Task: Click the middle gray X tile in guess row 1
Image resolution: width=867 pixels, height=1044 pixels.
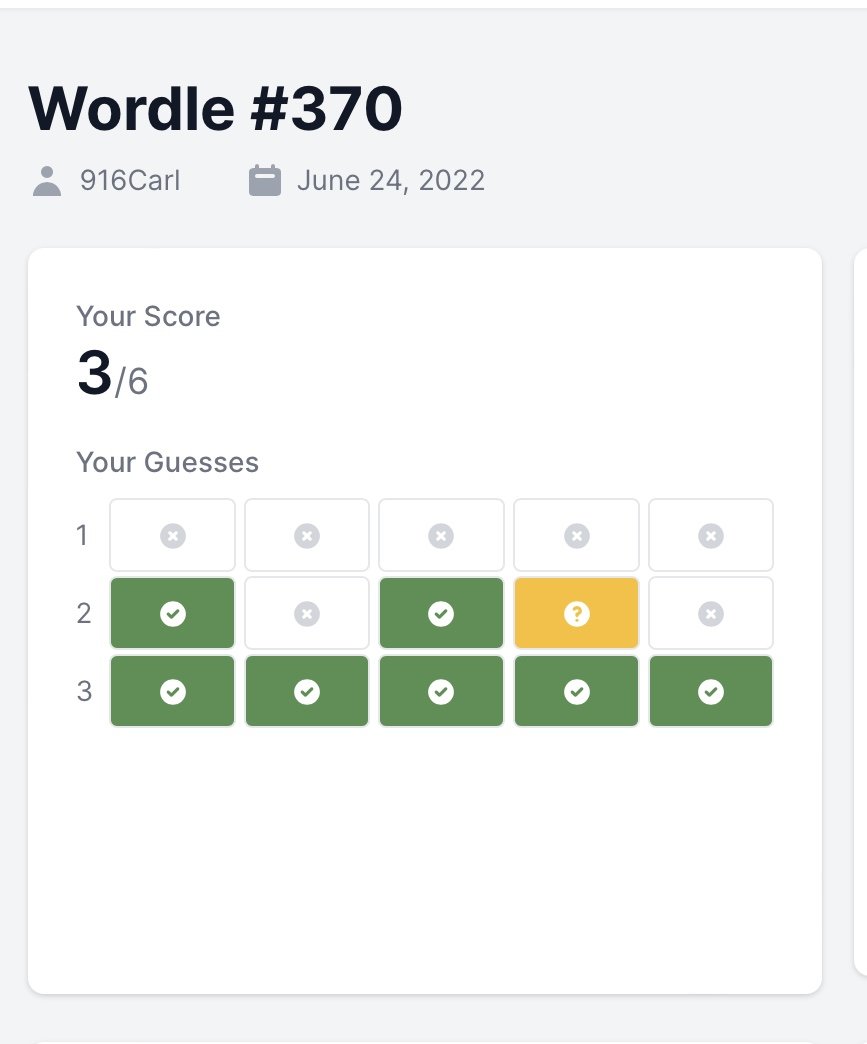Action: (441, 535)
